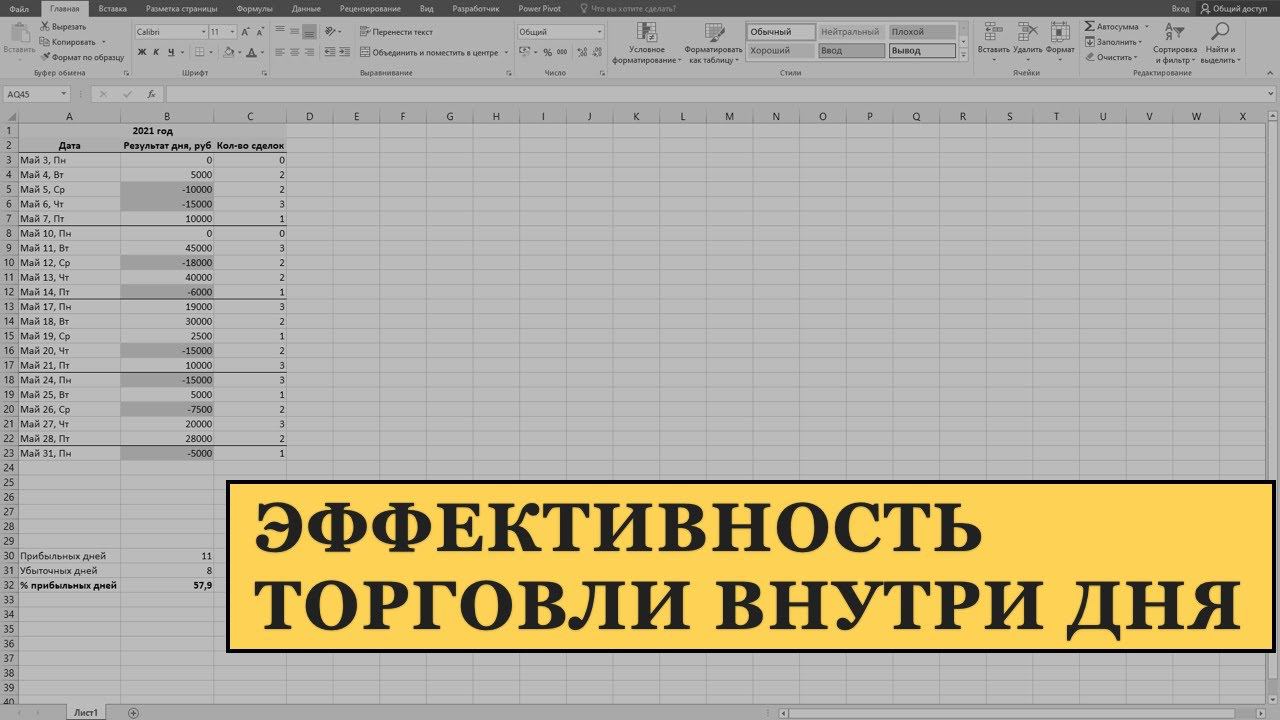The width and height of the screenshot is (1280, 720).
Task: Click the Name Box showing AQ45
Action: [x=36, y=94]
